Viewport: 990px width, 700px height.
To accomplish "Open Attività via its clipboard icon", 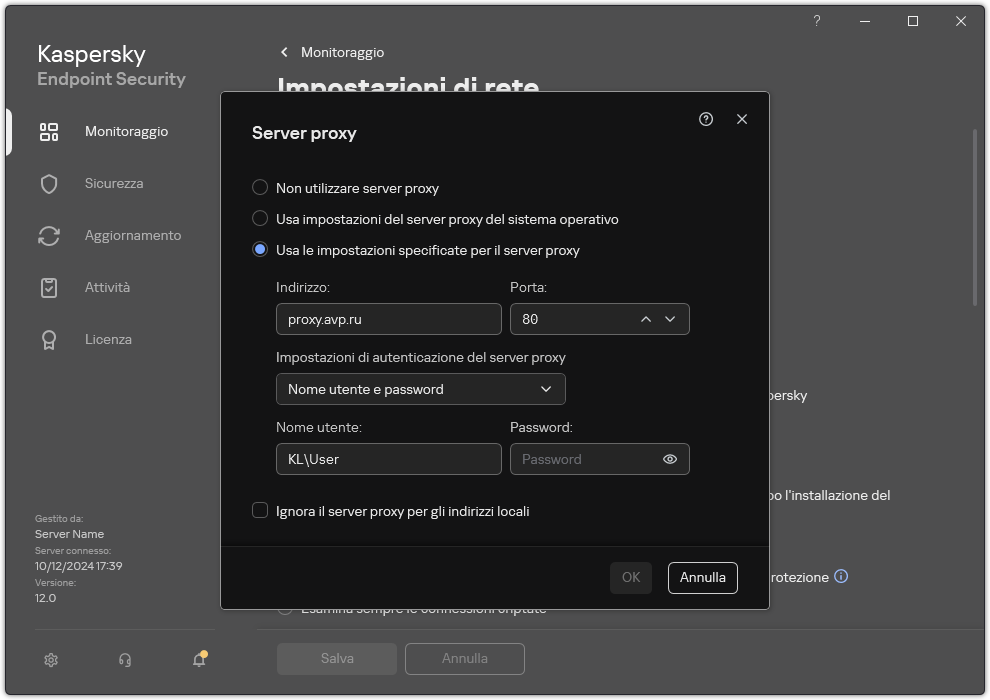I will pyautogui.click(x=49, y=287).
